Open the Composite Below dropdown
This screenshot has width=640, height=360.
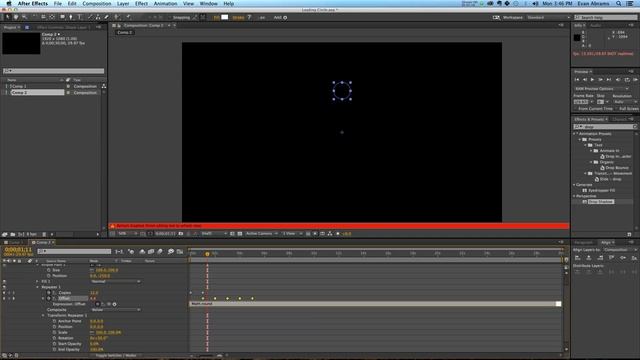(x=116, y=310)
